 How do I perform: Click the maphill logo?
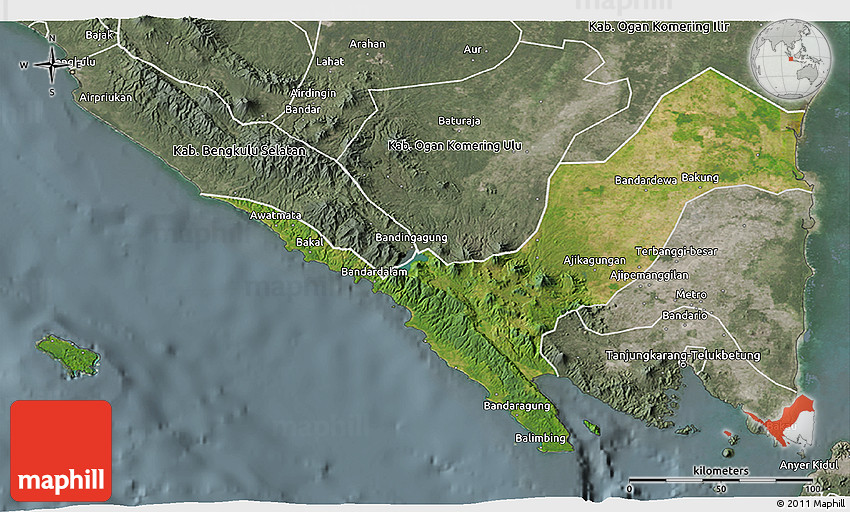pos(61,451)
